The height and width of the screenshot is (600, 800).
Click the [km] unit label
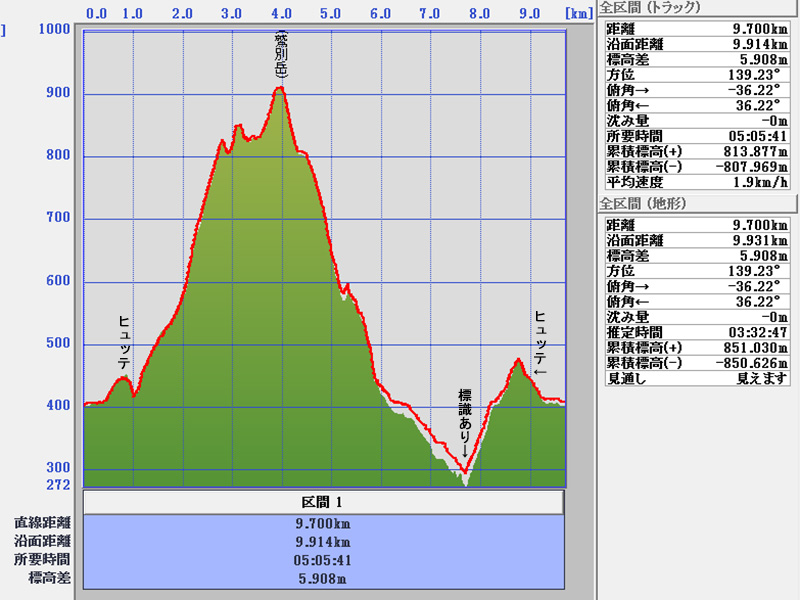578,14
